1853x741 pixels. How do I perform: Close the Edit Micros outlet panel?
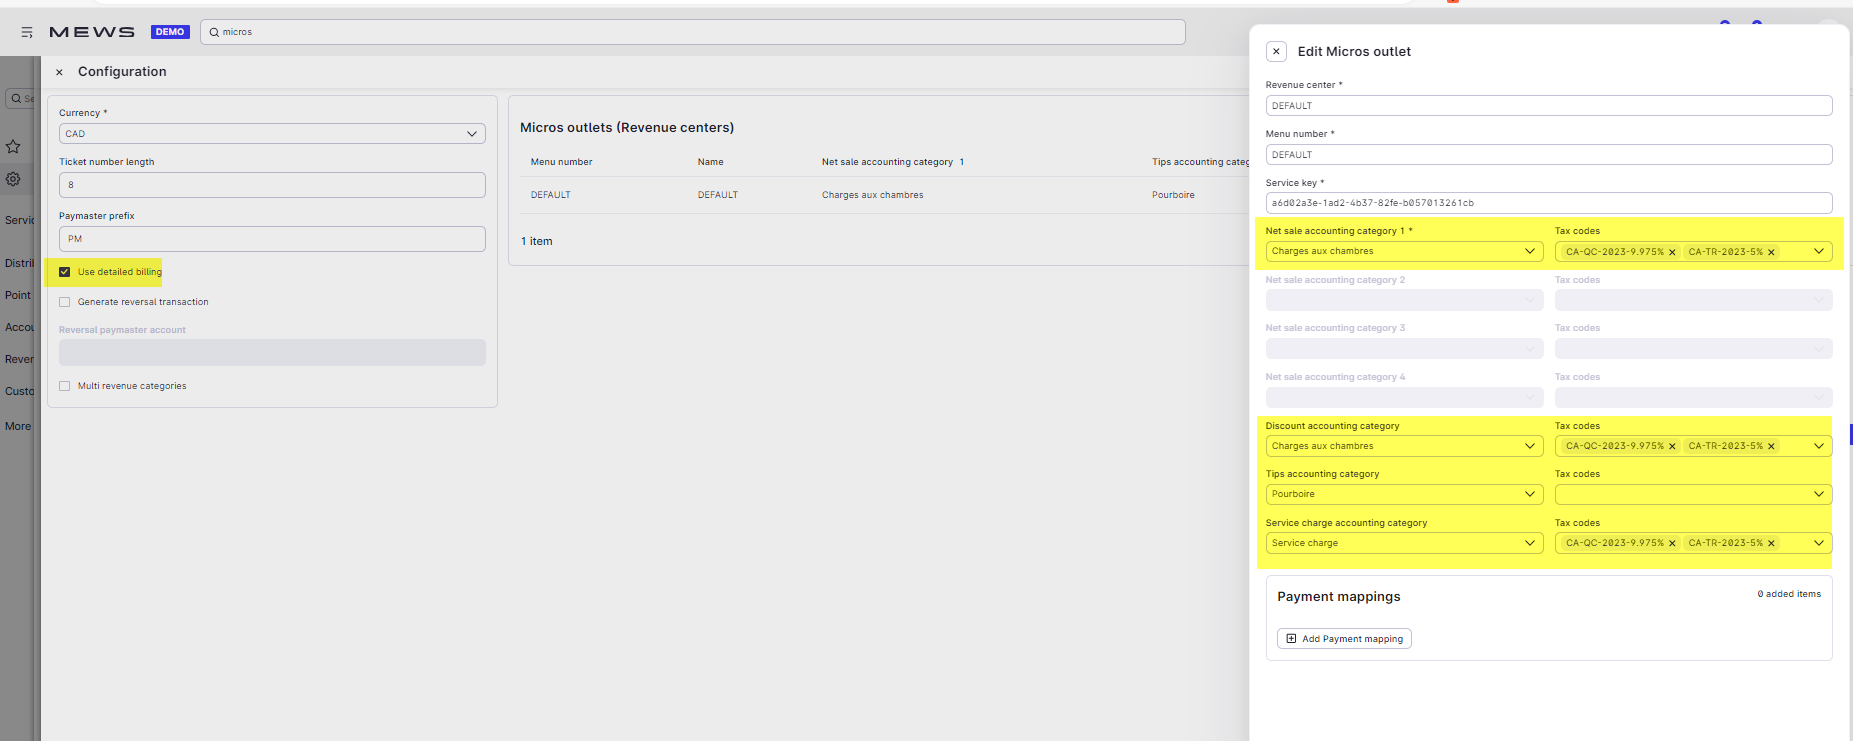1276,51
